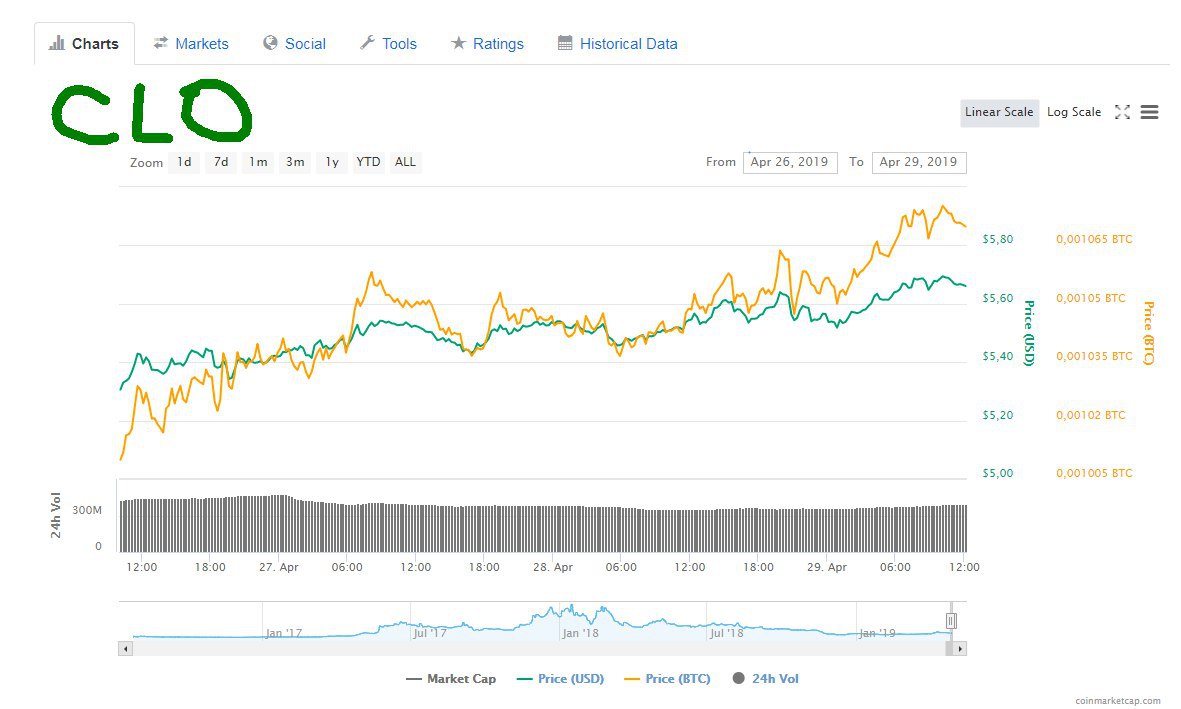Image resolution: width=1181 pixels, height=709 pixels.
Task: Open the Historical Data tab
Action: tap(617, 44)
